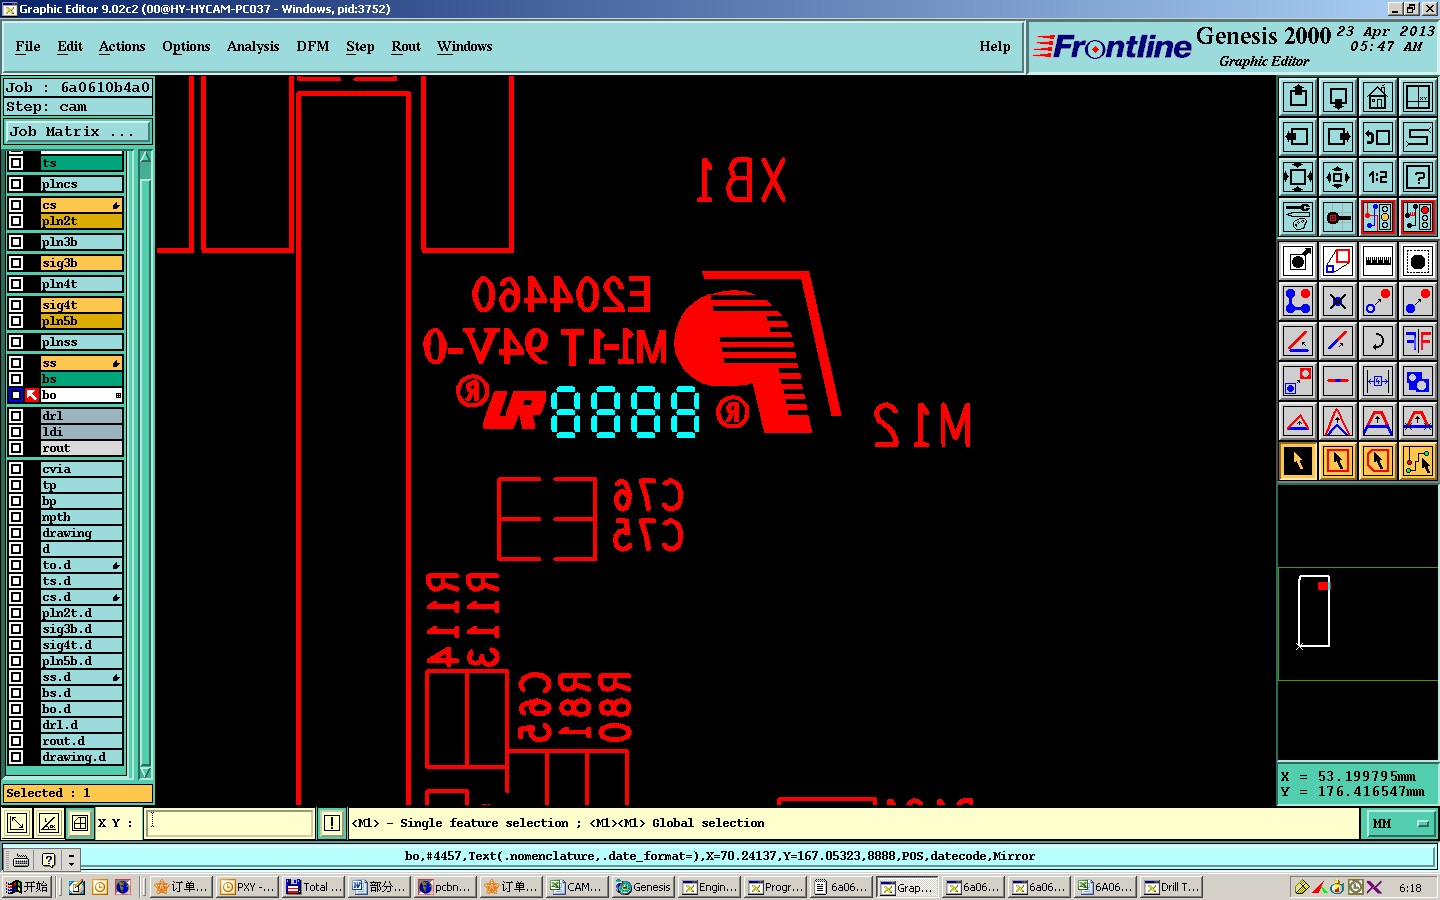Click the ruler measure tool icon
The height and width of the screenshot is (900, 1440).
1378,261
